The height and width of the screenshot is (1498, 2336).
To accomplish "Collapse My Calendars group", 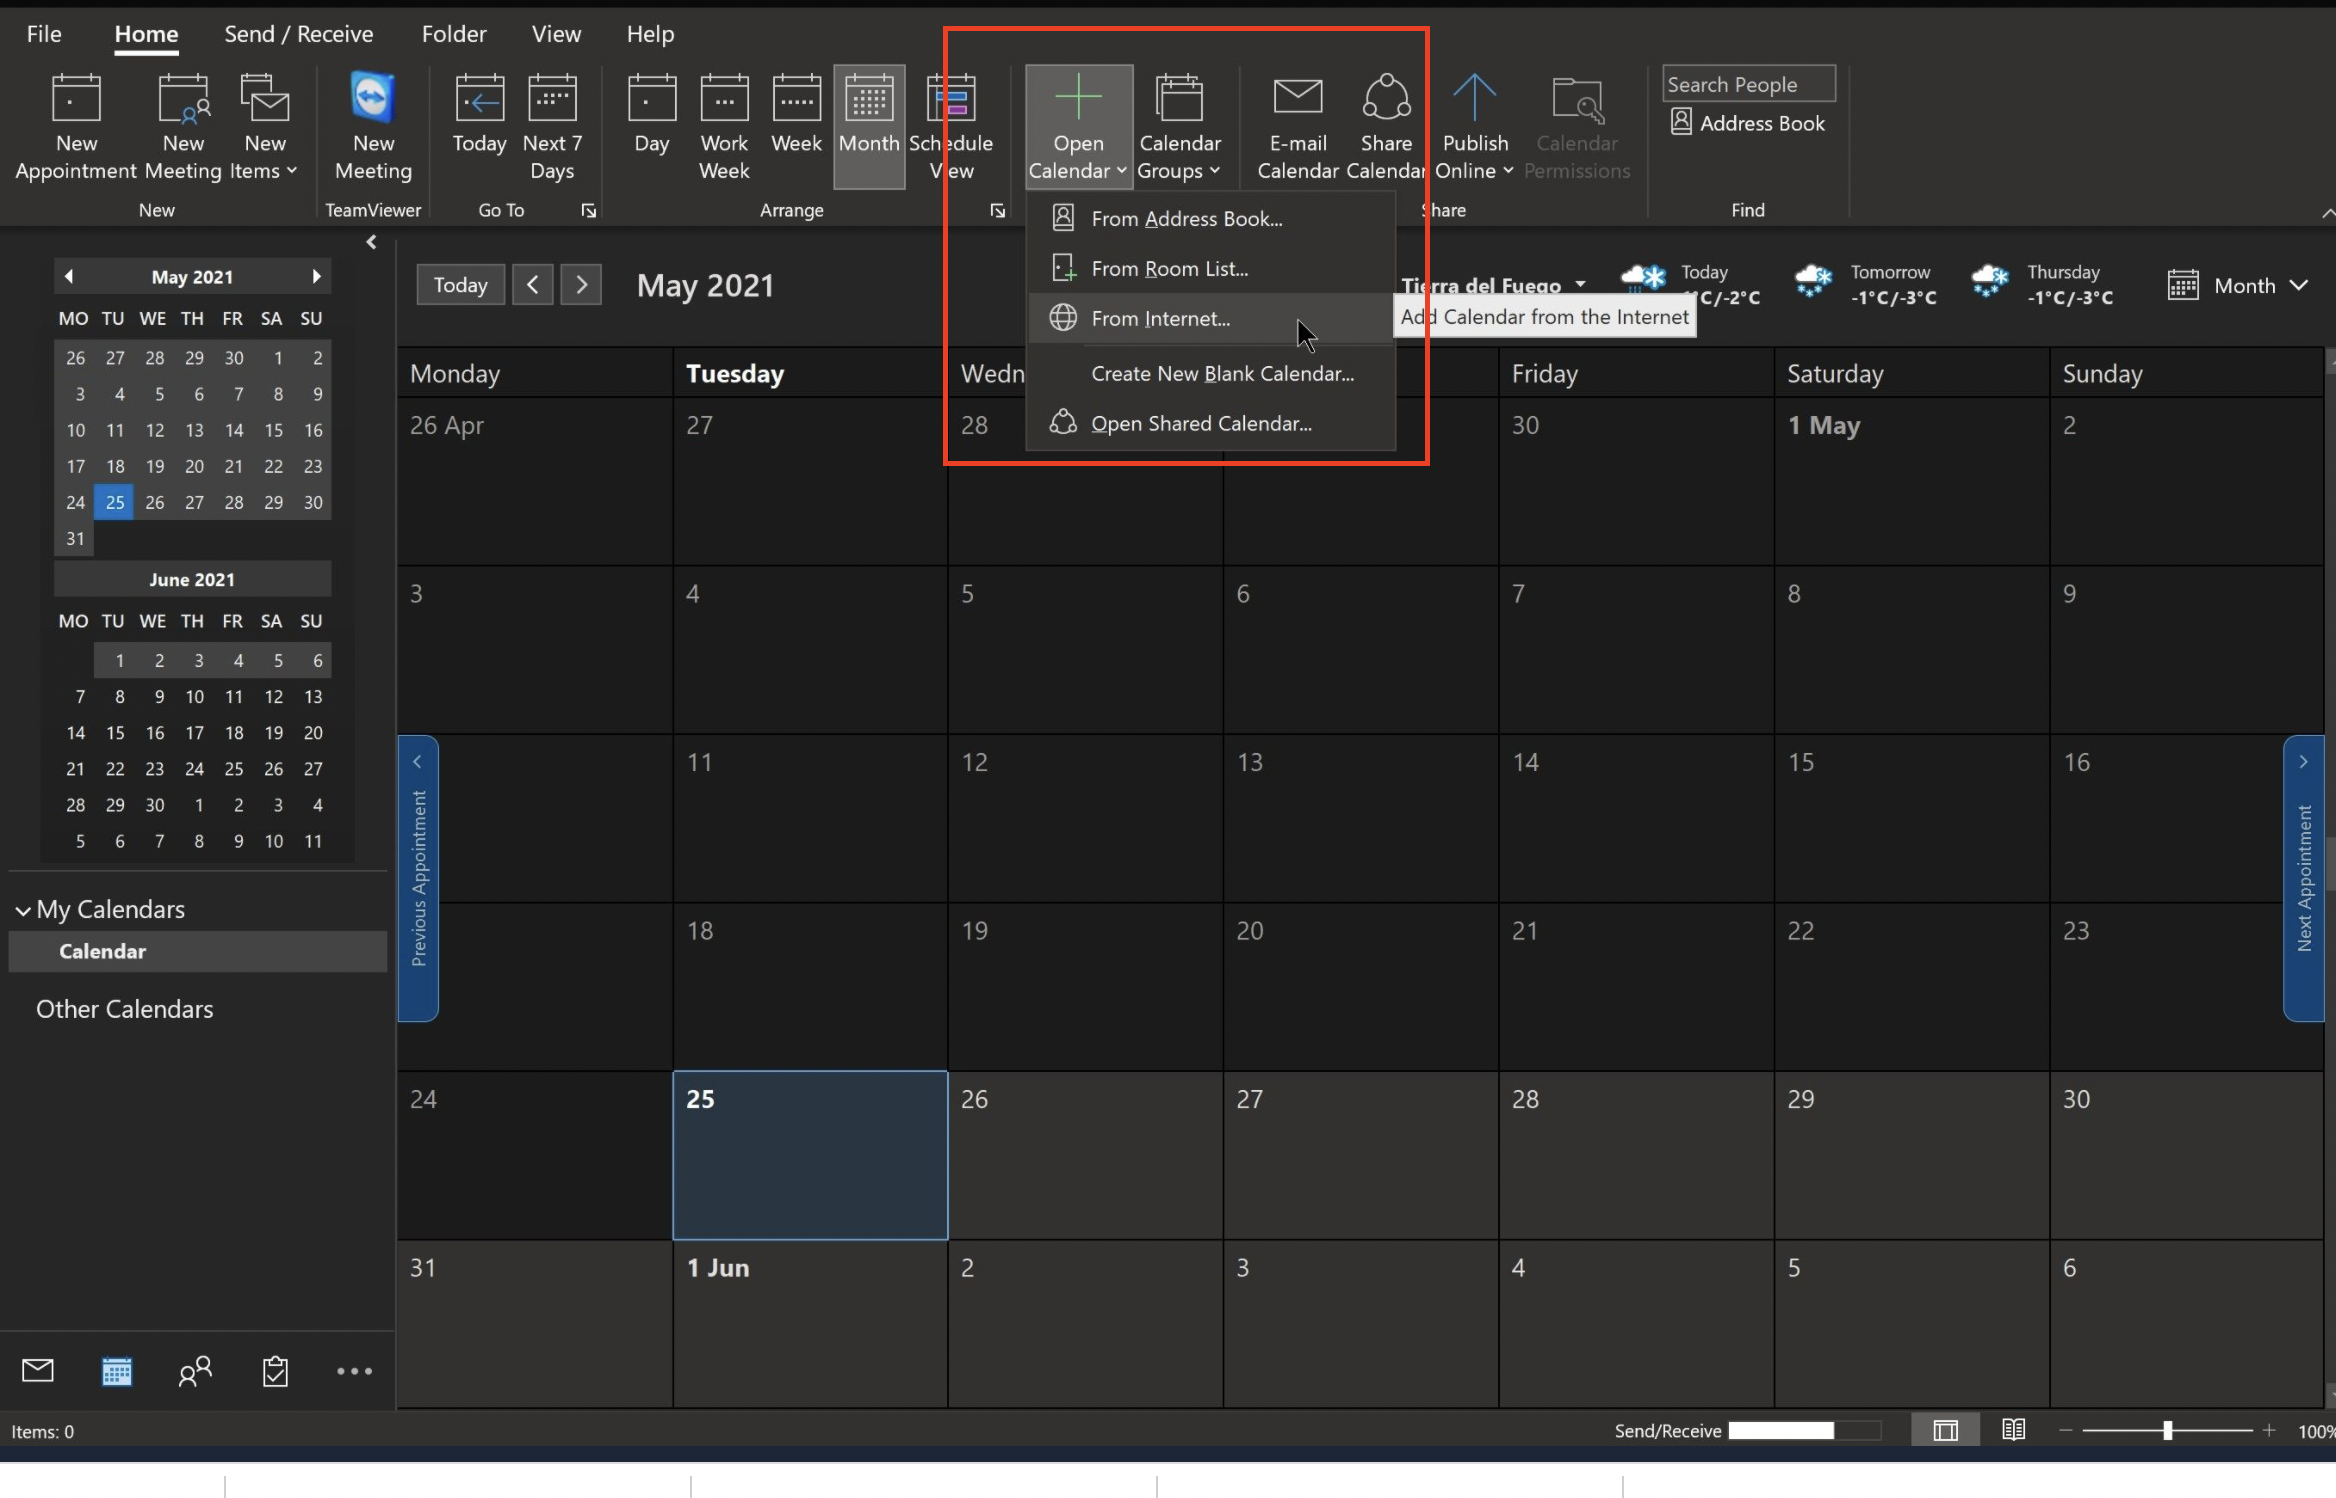I will pos(23,910).
